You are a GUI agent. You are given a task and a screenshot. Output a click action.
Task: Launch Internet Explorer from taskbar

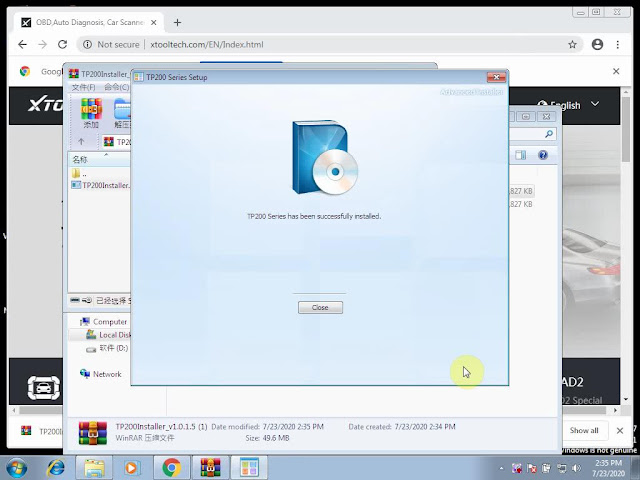(x=56, y=468)
